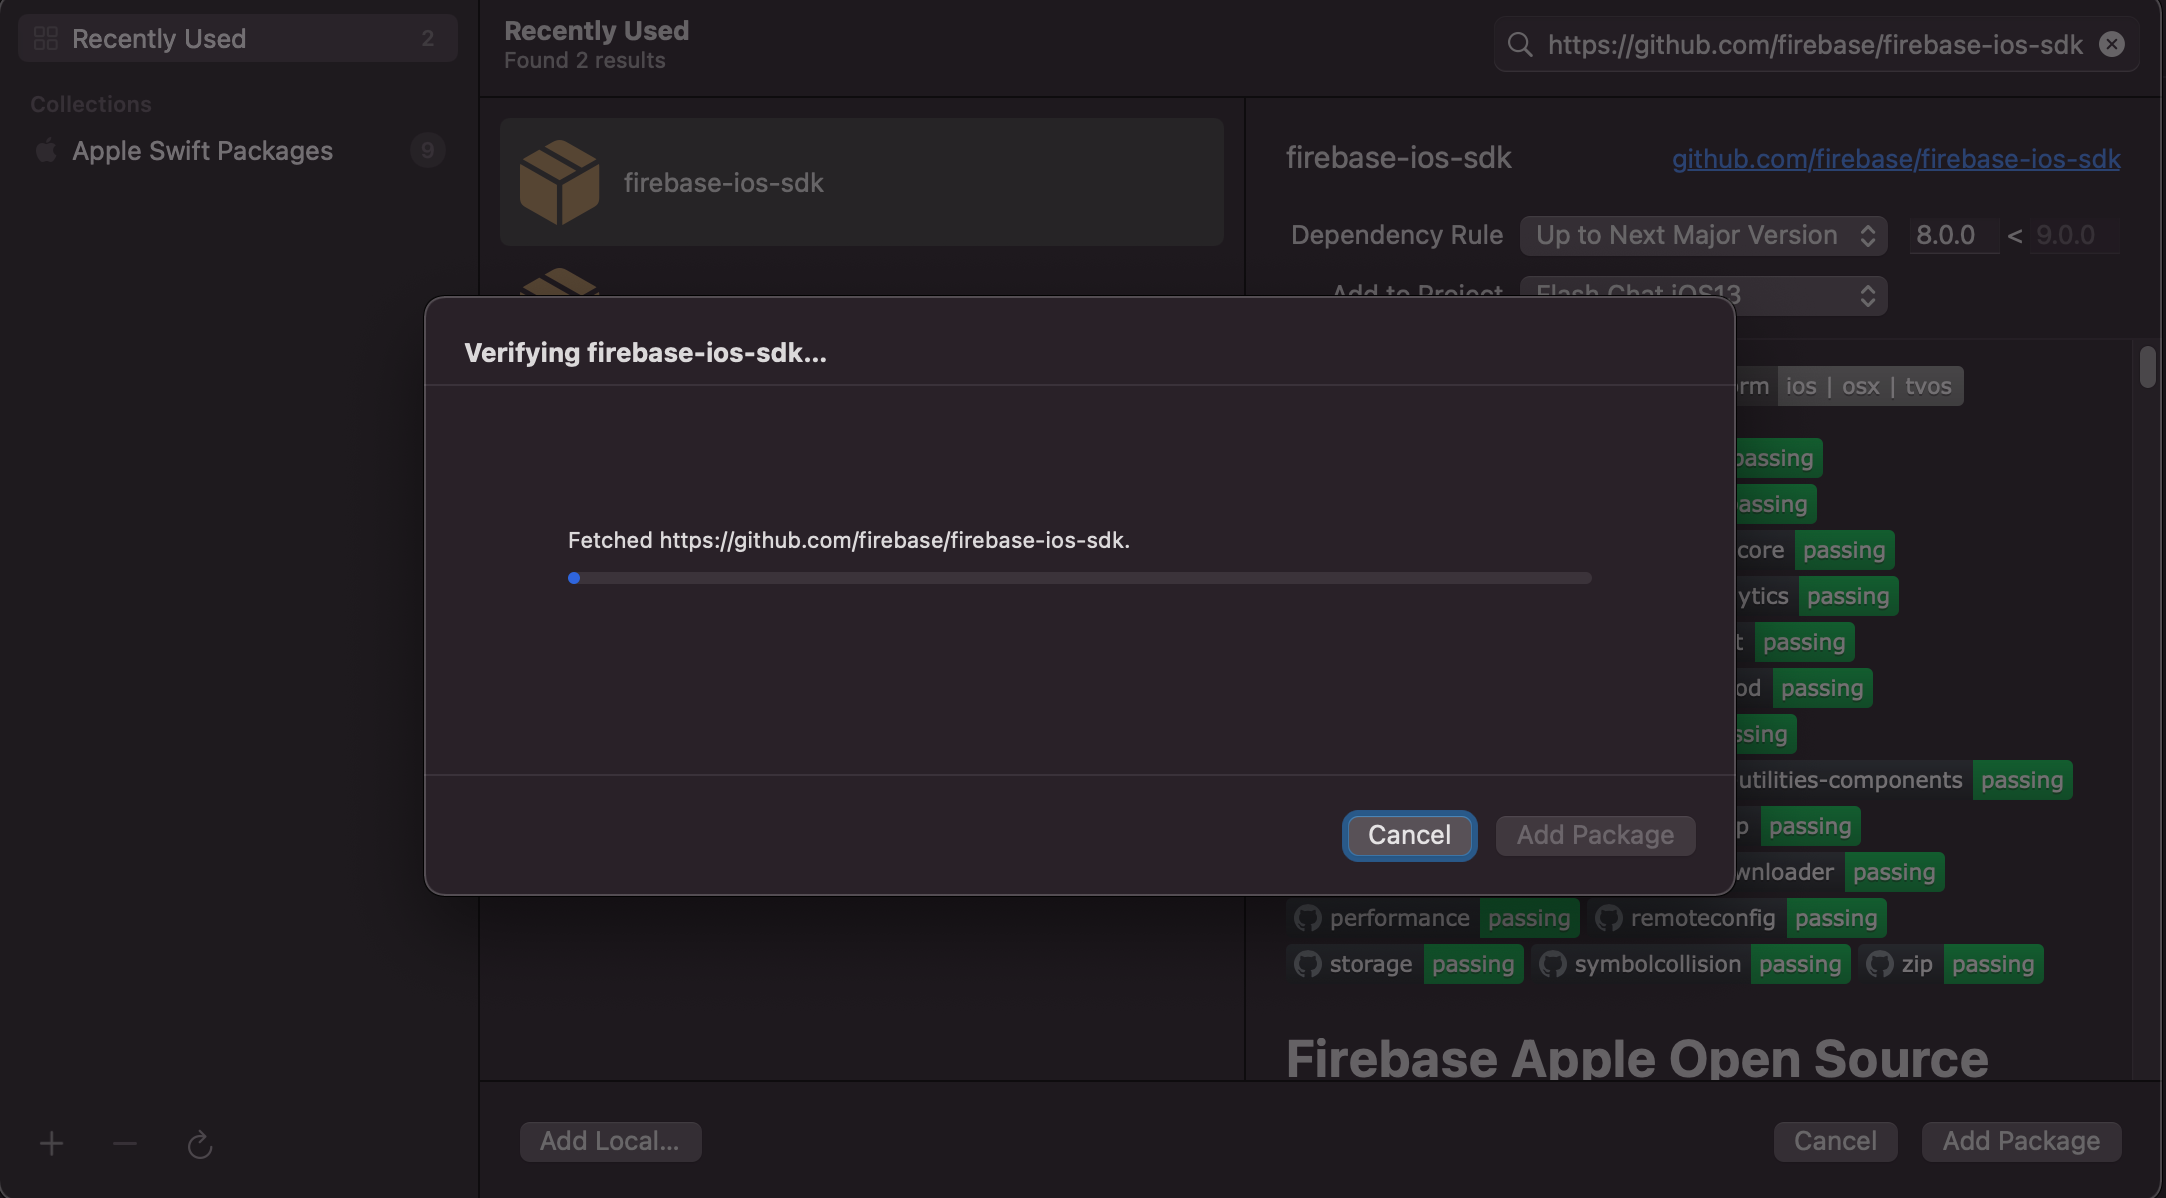Click the GitHub icon next to zip badge
Image resolution: width=2166 pixels, height=1198 pixels.
click(x=1879, y=964)
